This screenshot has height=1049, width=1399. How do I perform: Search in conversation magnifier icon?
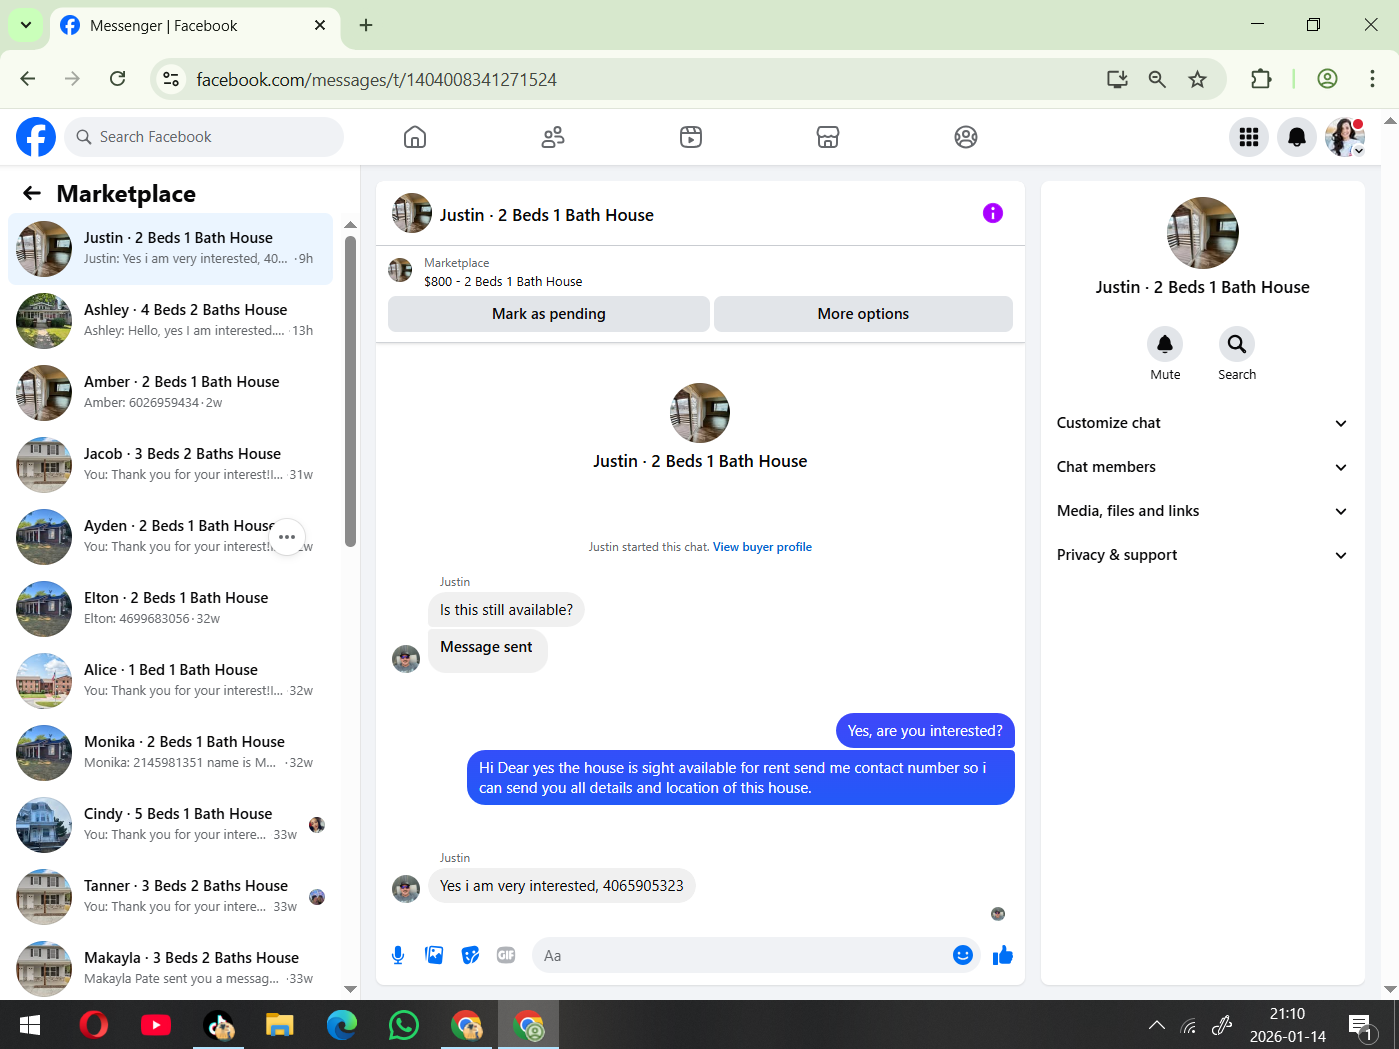pyautogui.click(x=1237, y=344)
